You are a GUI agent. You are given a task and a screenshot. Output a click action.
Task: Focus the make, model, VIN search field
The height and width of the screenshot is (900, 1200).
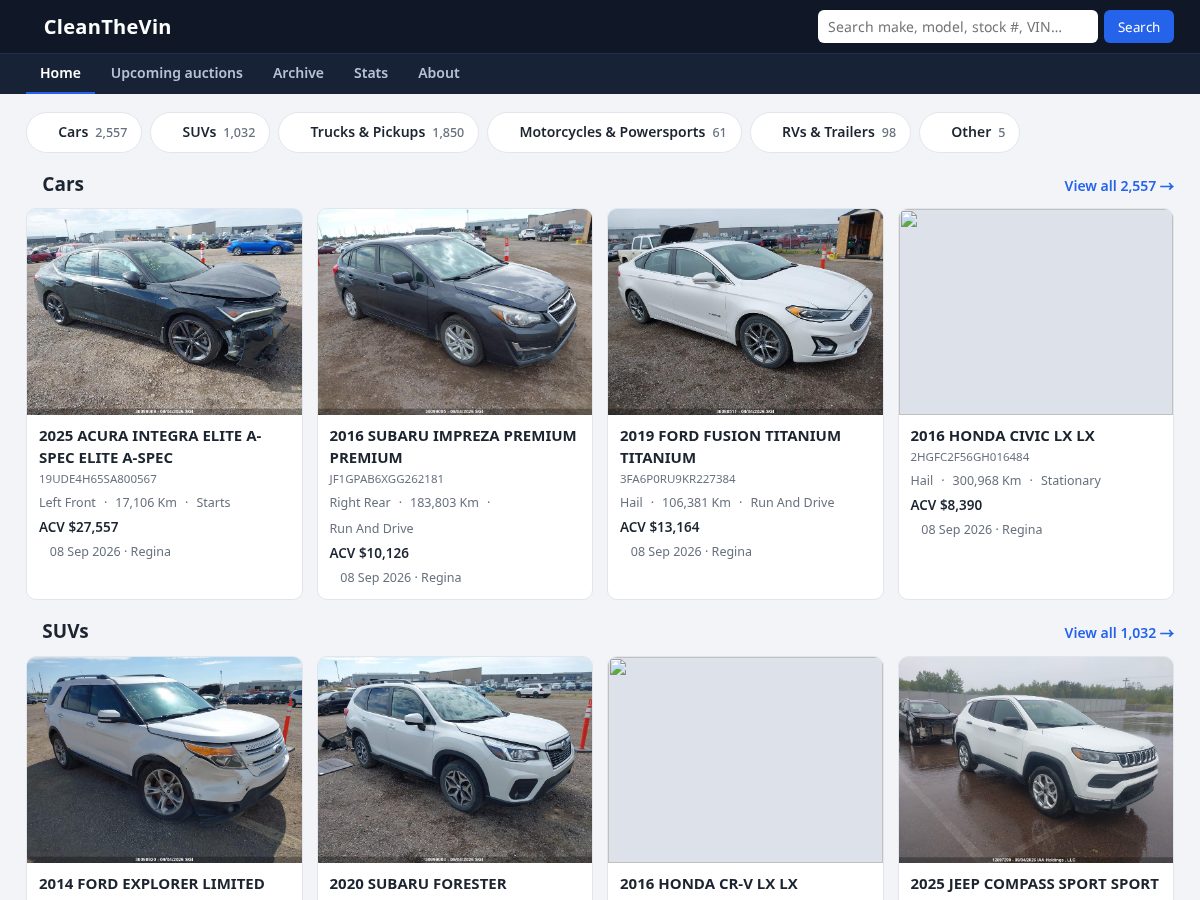(958, 27)
